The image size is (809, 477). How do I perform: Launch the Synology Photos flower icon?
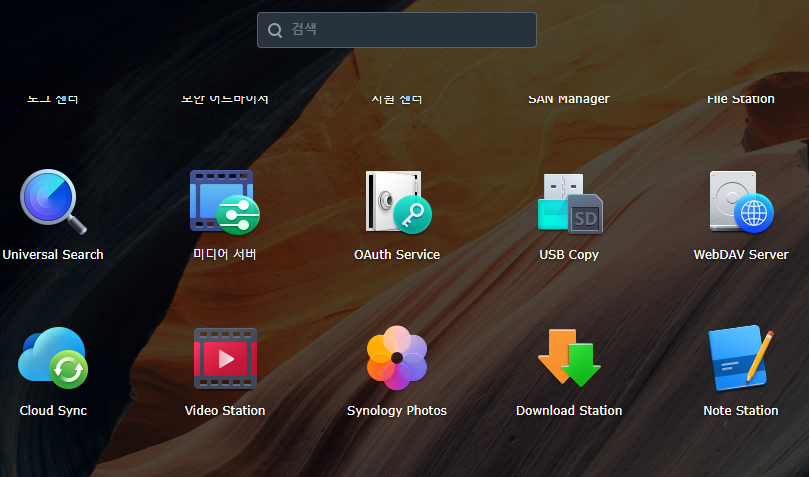(x=397, y=357)
